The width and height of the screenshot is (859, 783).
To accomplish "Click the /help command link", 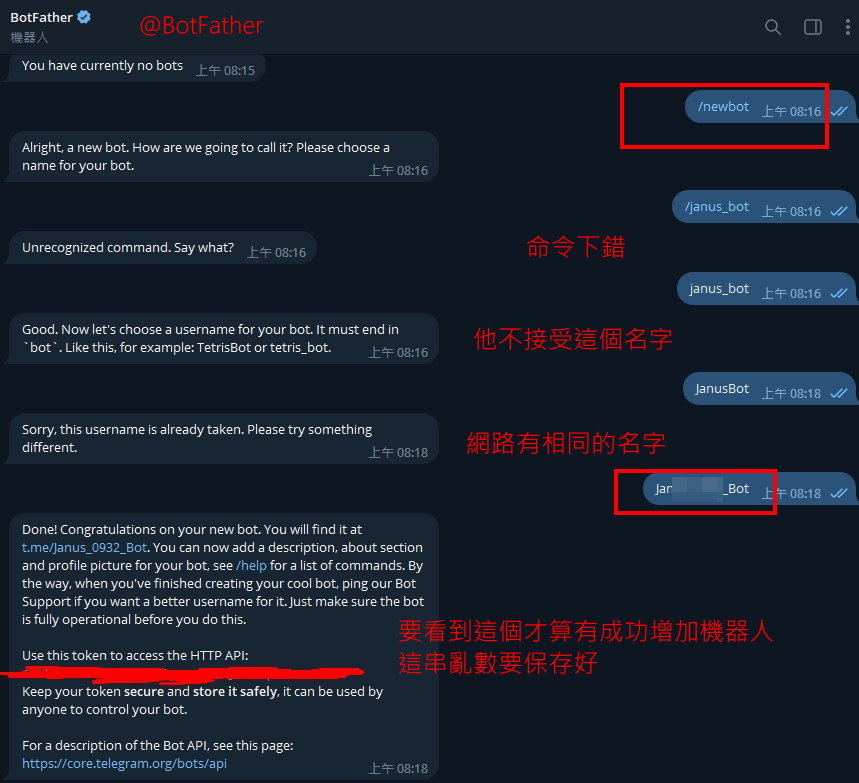I will (x=251, y=565).
